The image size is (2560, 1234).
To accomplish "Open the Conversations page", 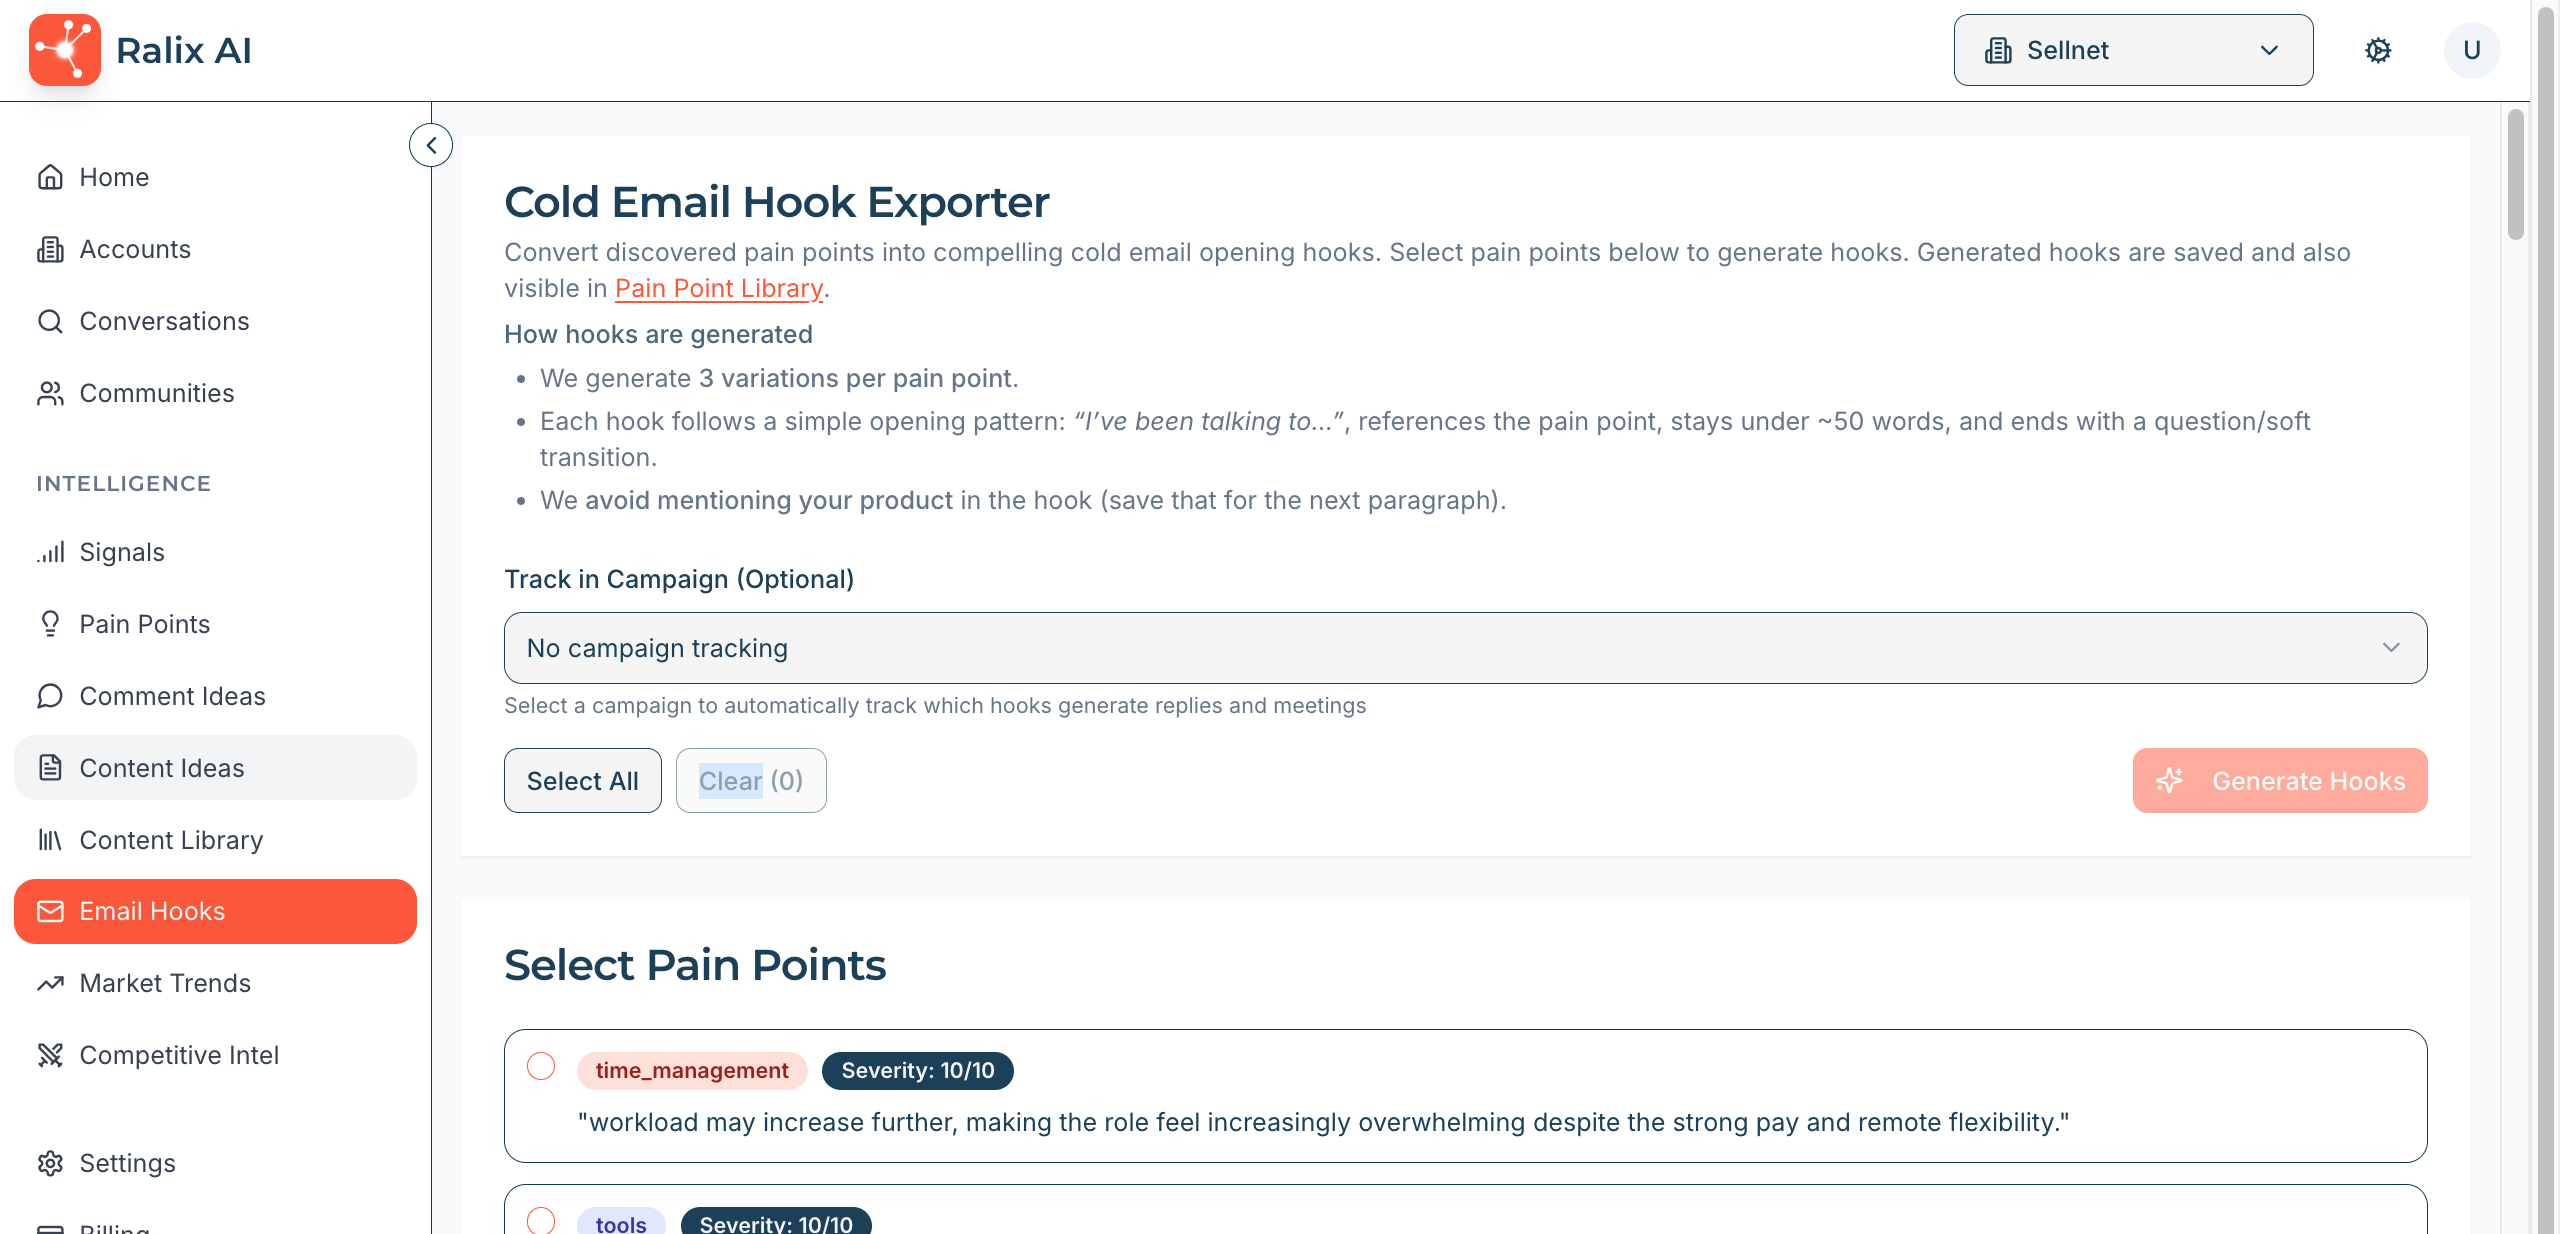I will pos(164,321).
